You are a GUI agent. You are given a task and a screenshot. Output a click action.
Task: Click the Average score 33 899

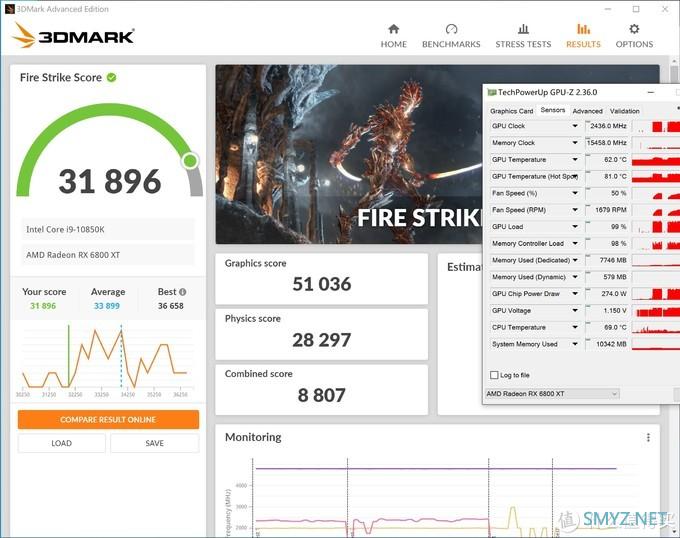point(107,306)
